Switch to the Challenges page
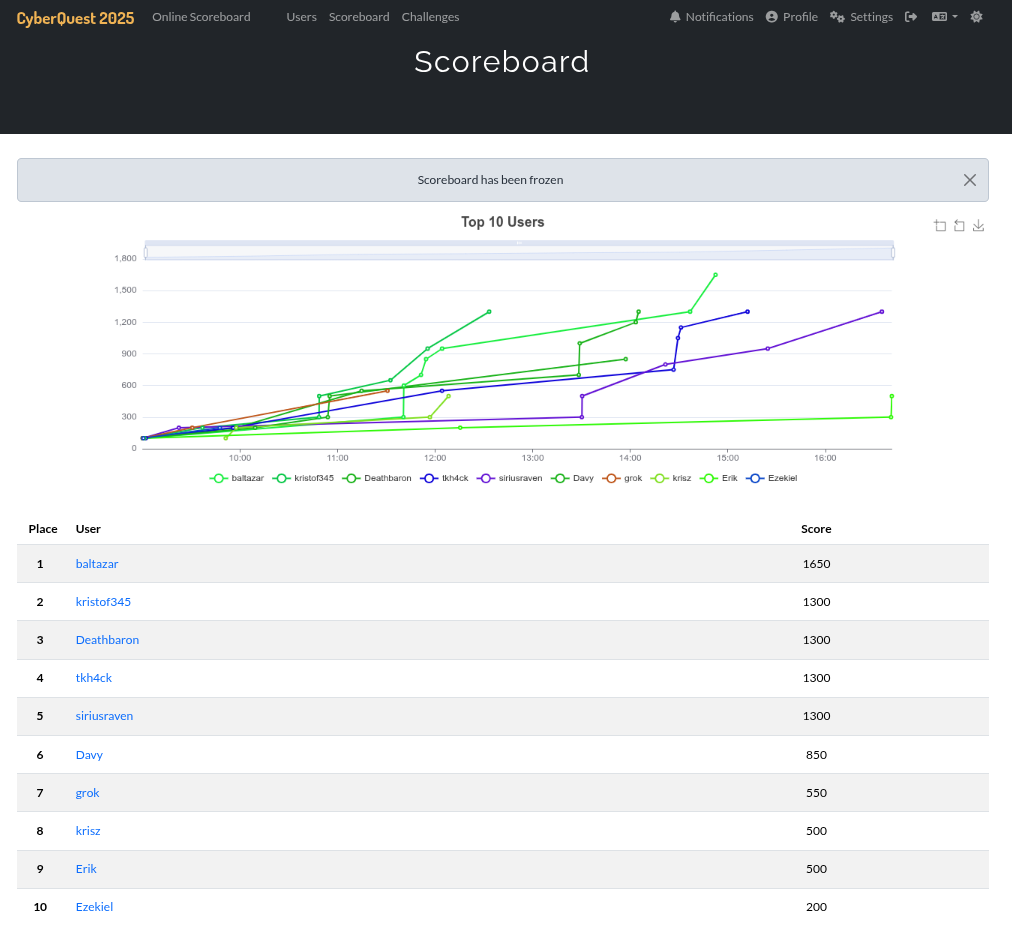Screen dimensions: 1012x925 click(x=430, y=17)
